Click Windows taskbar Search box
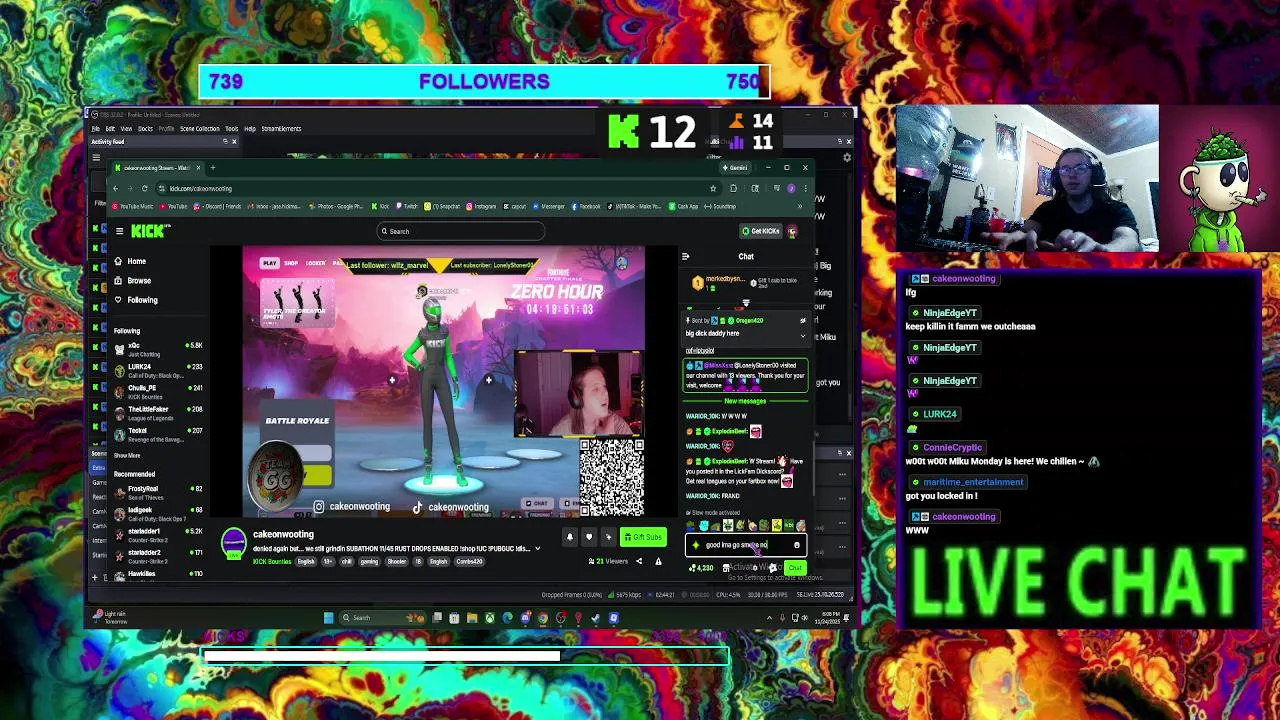 click(383, 618)
